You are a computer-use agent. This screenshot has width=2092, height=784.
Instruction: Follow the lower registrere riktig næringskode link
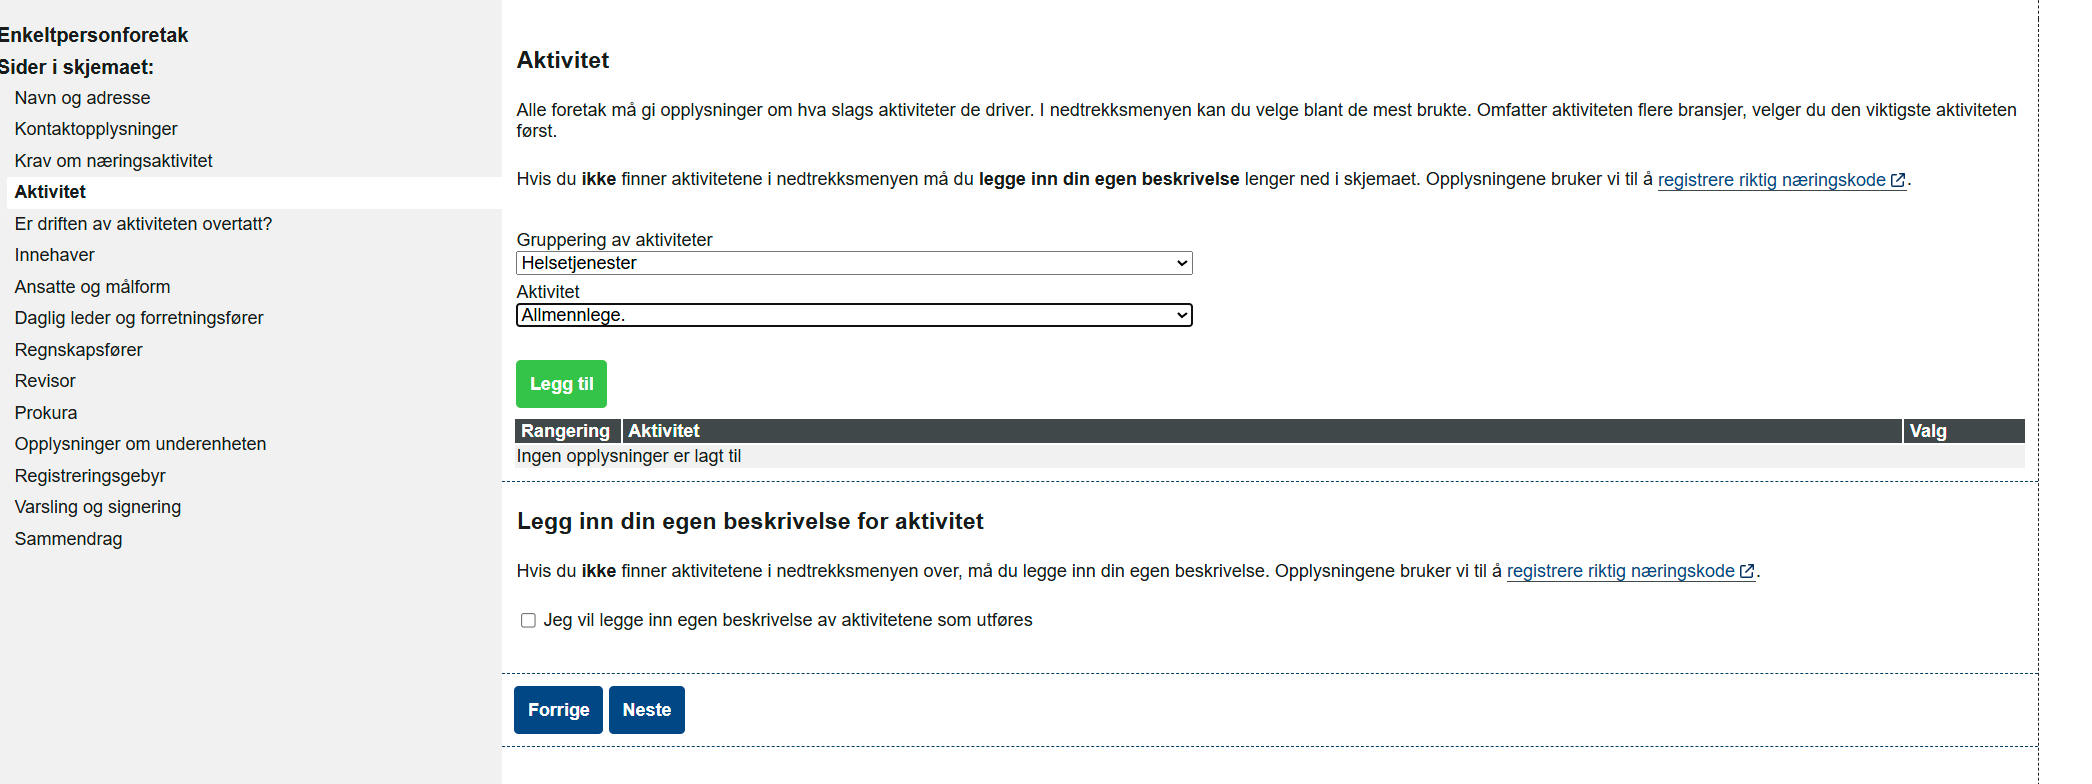(1620, 571)
